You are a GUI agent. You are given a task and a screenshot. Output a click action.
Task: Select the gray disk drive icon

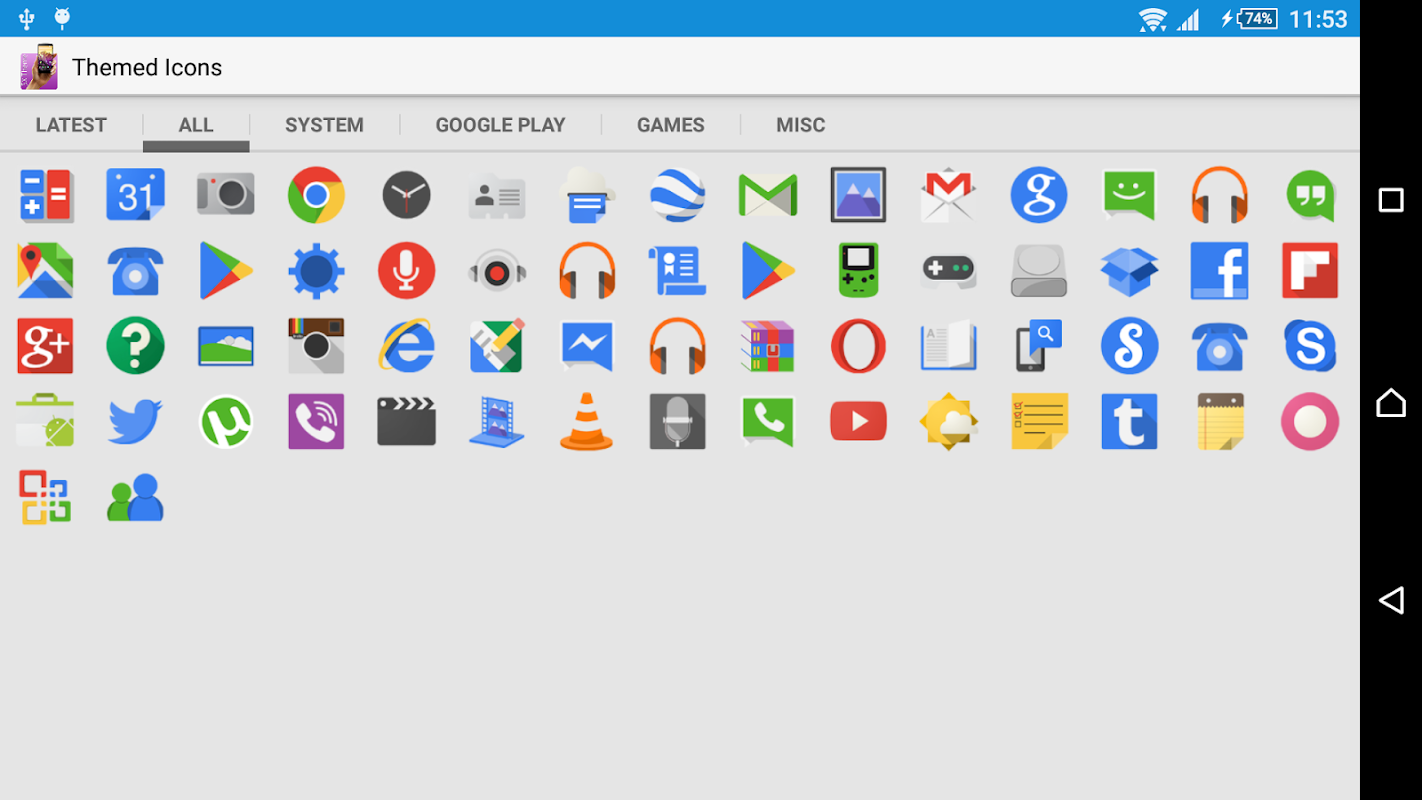click(x=1039, y=270)
